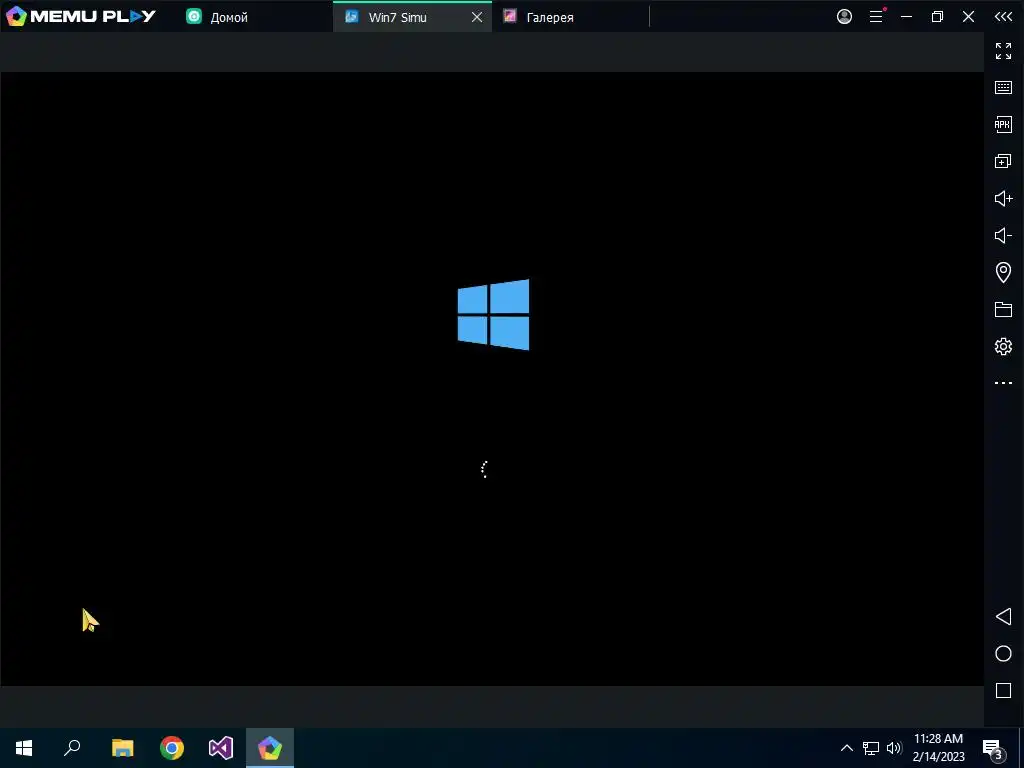The height and width of the screenshot is (768, 1024).
Task: Open the keyboard mapping tool
Action: [1003, 88]
